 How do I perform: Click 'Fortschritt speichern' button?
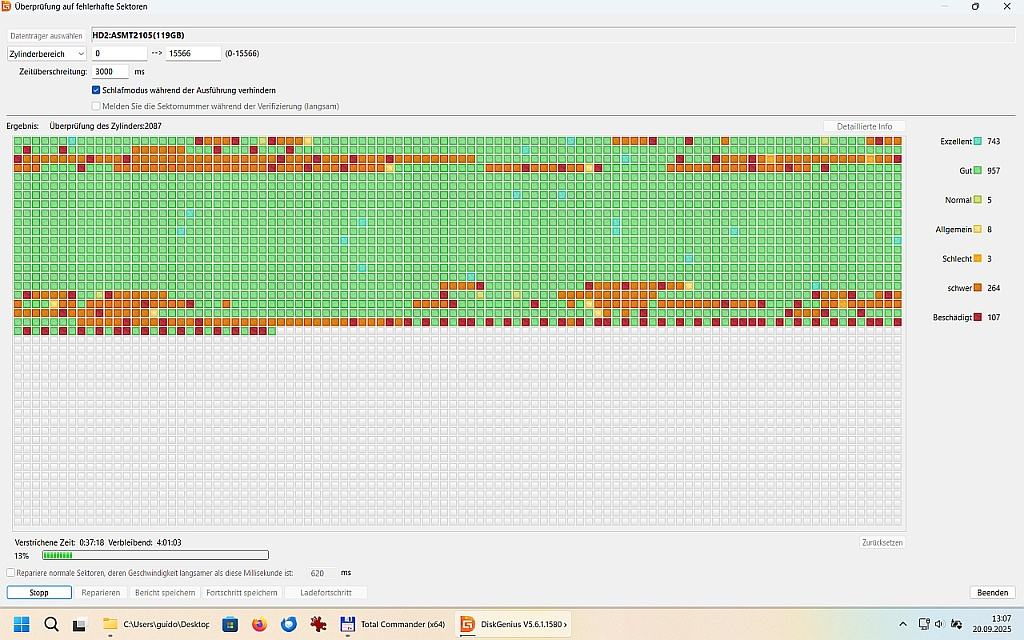click(242, 592)
